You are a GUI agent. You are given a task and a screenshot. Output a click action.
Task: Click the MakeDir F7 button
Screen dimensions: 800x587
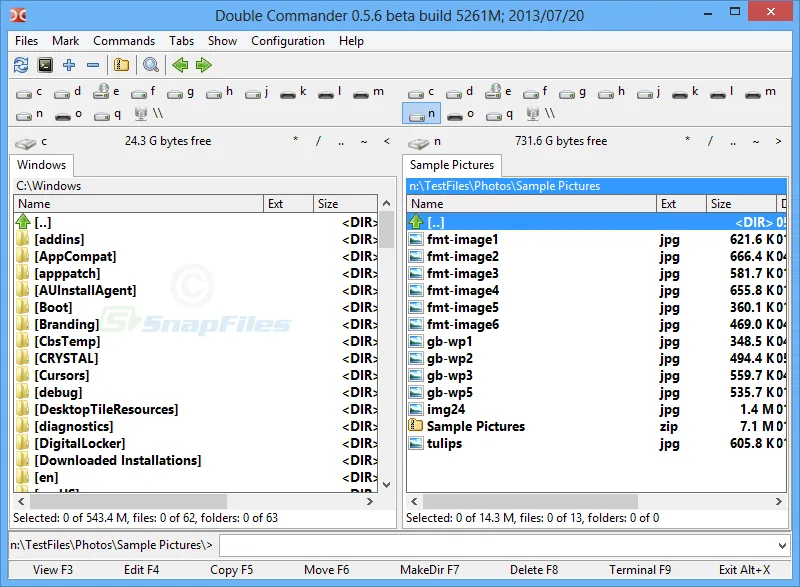pyautogui.click(x=430, y=570)
